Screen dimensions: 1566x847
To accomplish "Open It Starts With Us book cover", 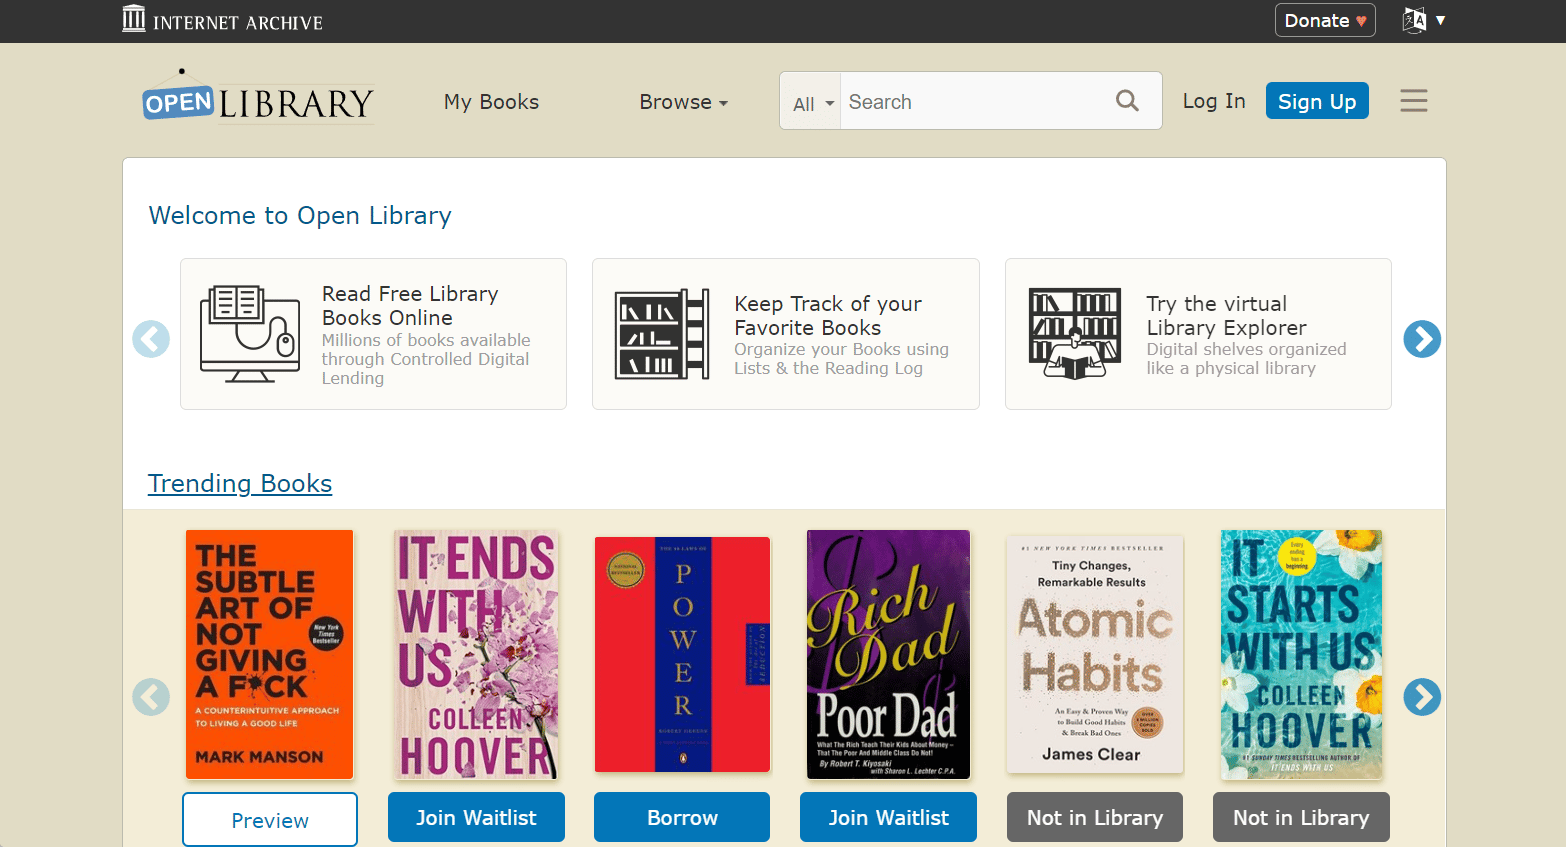I will tap(1301, 654).
